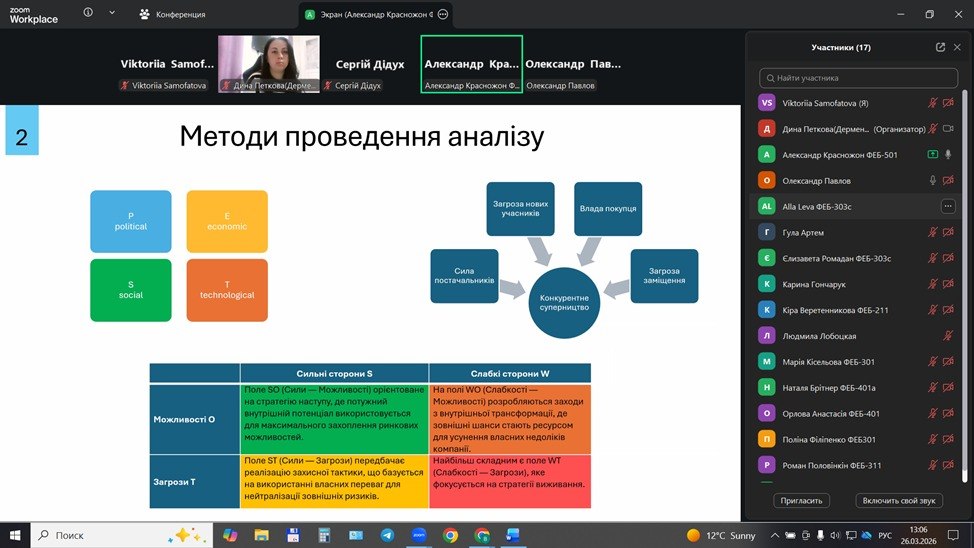Viewport: 974px width, 548px height.
Task: Open the three-dots options on the screen share tab
Action: point(444,15)
